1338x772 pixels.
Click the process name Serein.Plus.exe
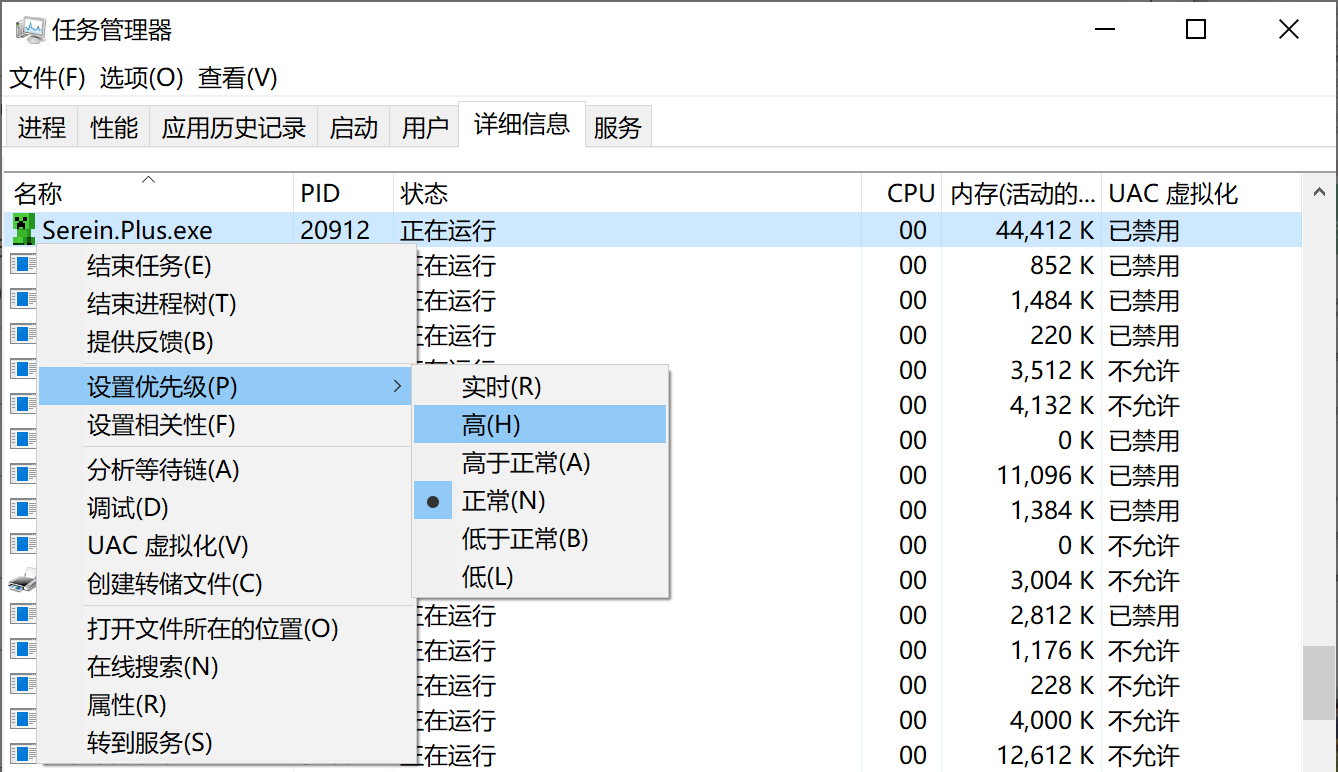point(127,231)
